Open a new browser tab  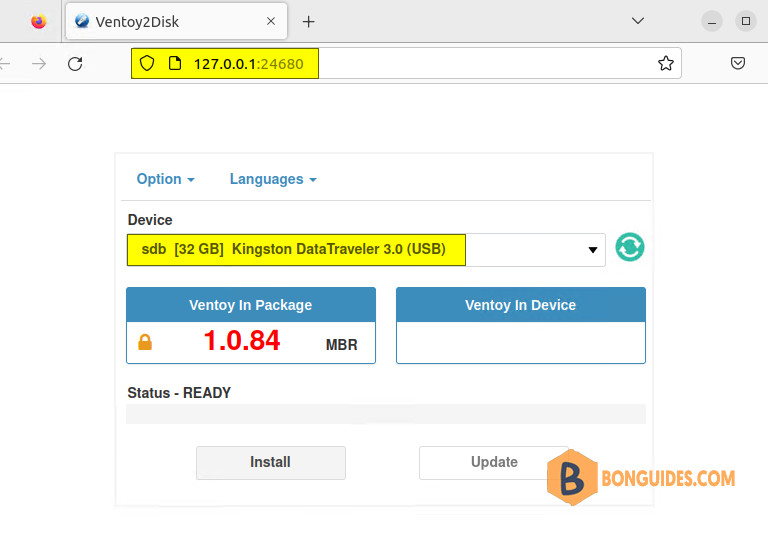309,22
